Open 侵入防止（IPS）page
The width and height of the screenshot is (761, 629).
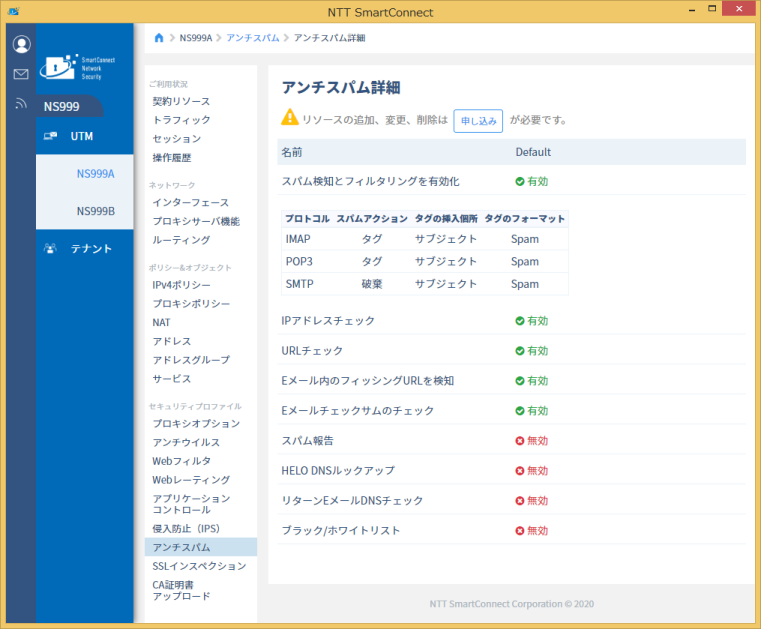186,529
